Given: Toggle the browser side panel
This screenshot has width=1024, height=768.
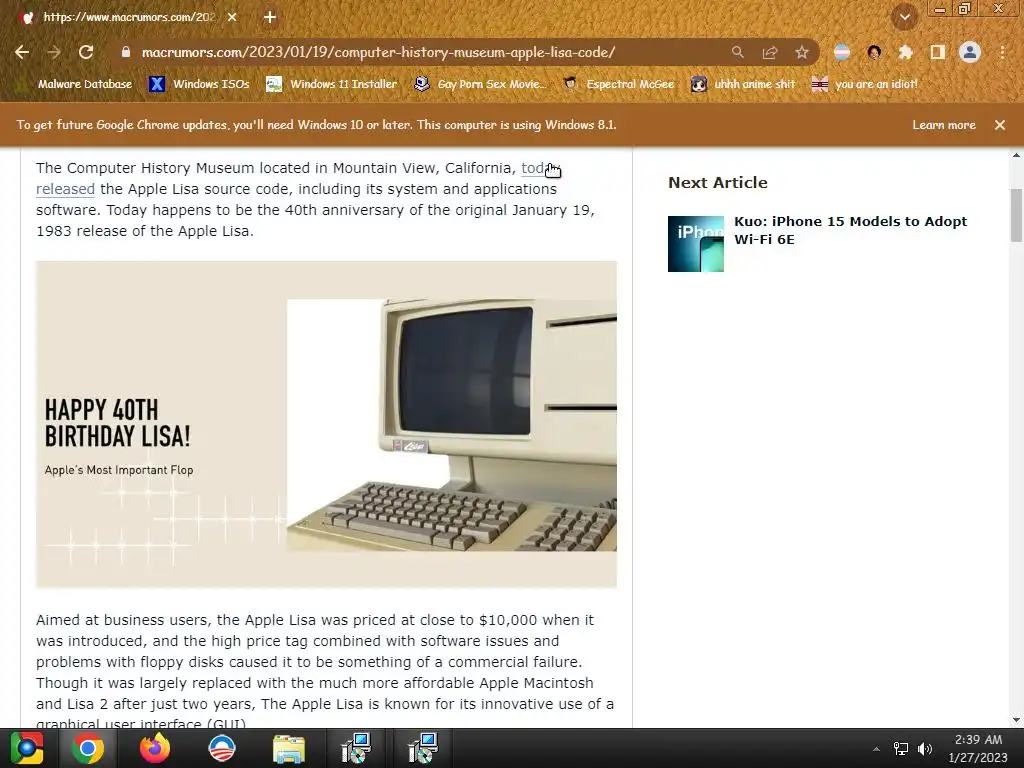Looking at the screenshot, I should (937, 52).
